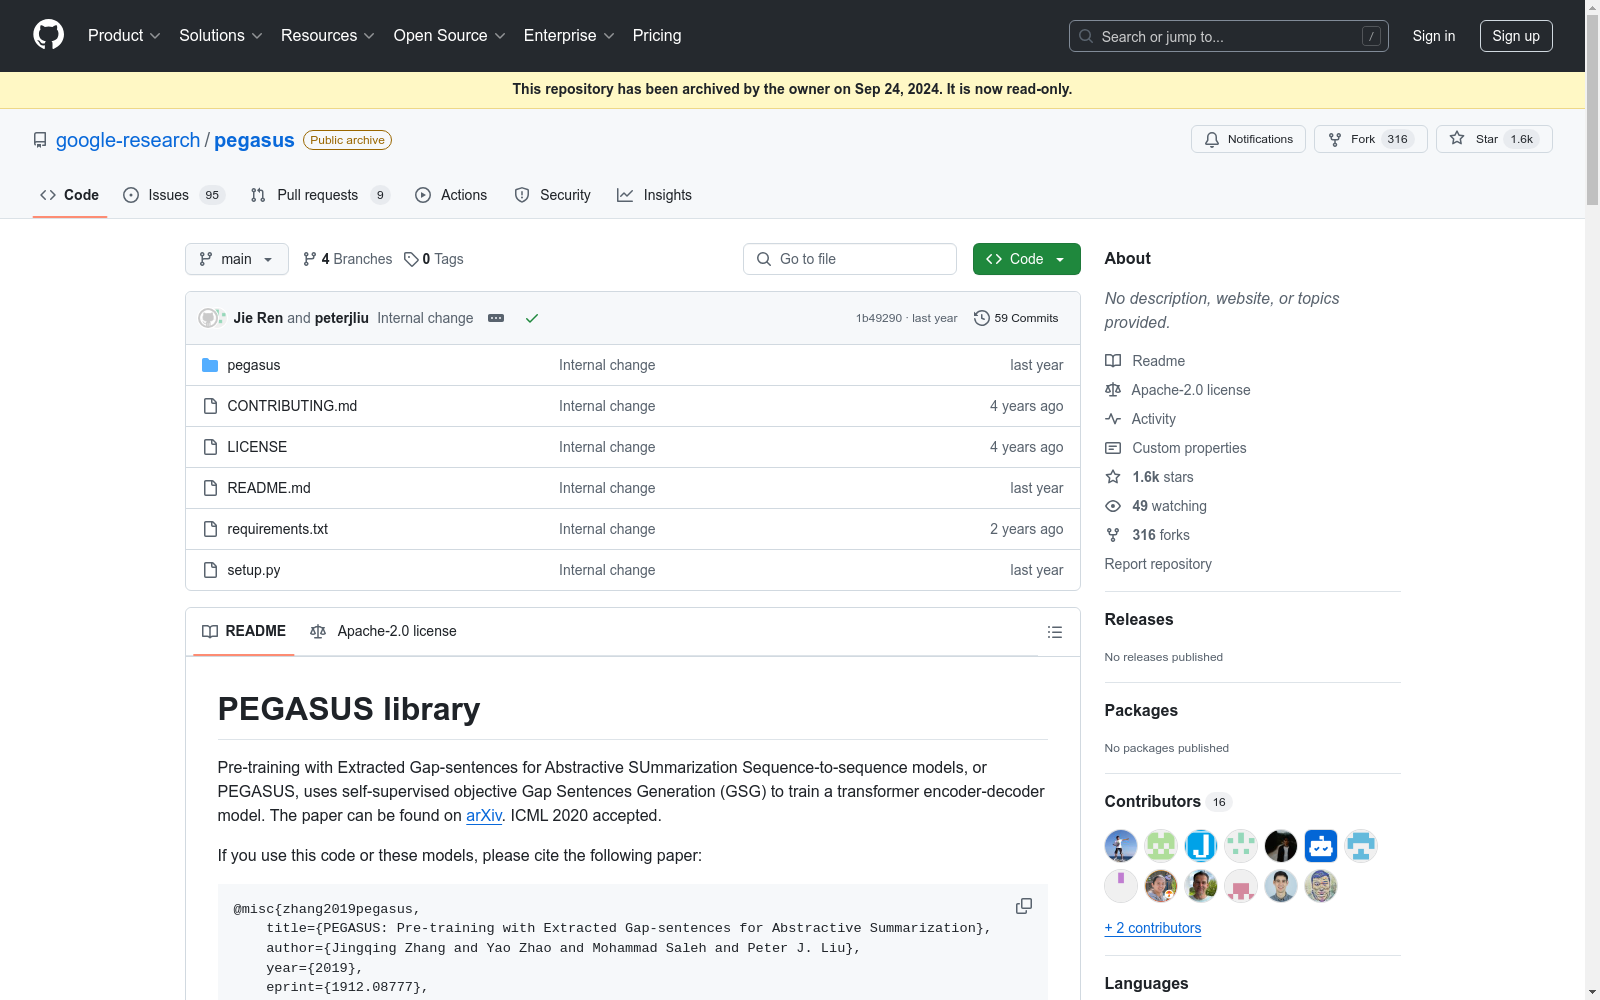Switch to the Actions tab

point(451,195)
